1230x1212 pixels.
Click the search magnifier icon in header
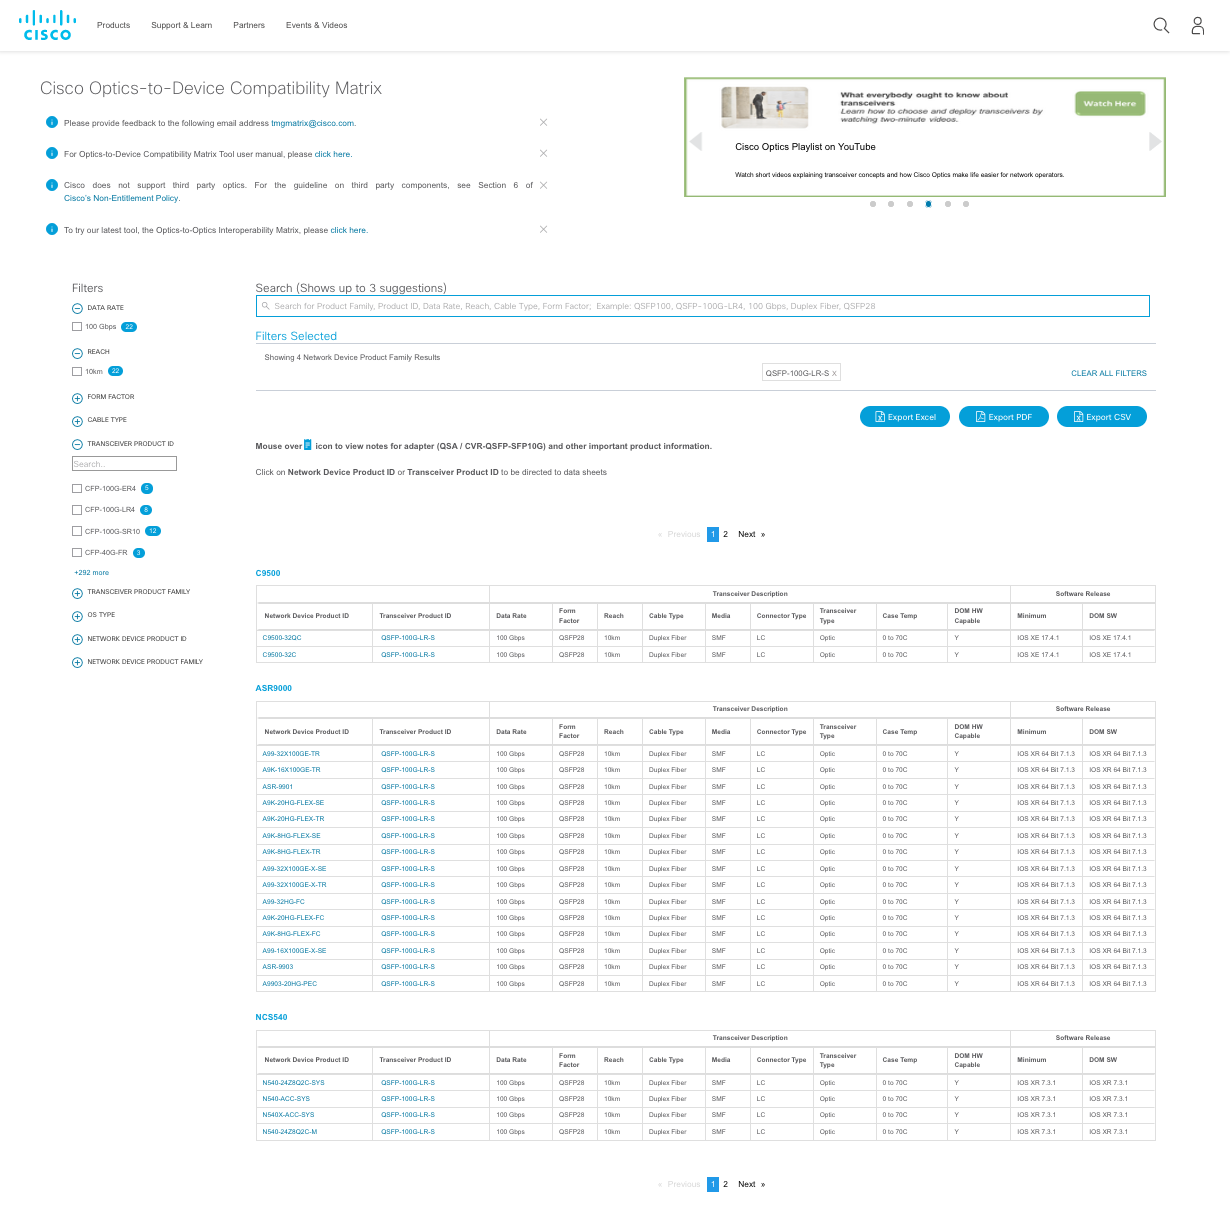pos(1161,26)
